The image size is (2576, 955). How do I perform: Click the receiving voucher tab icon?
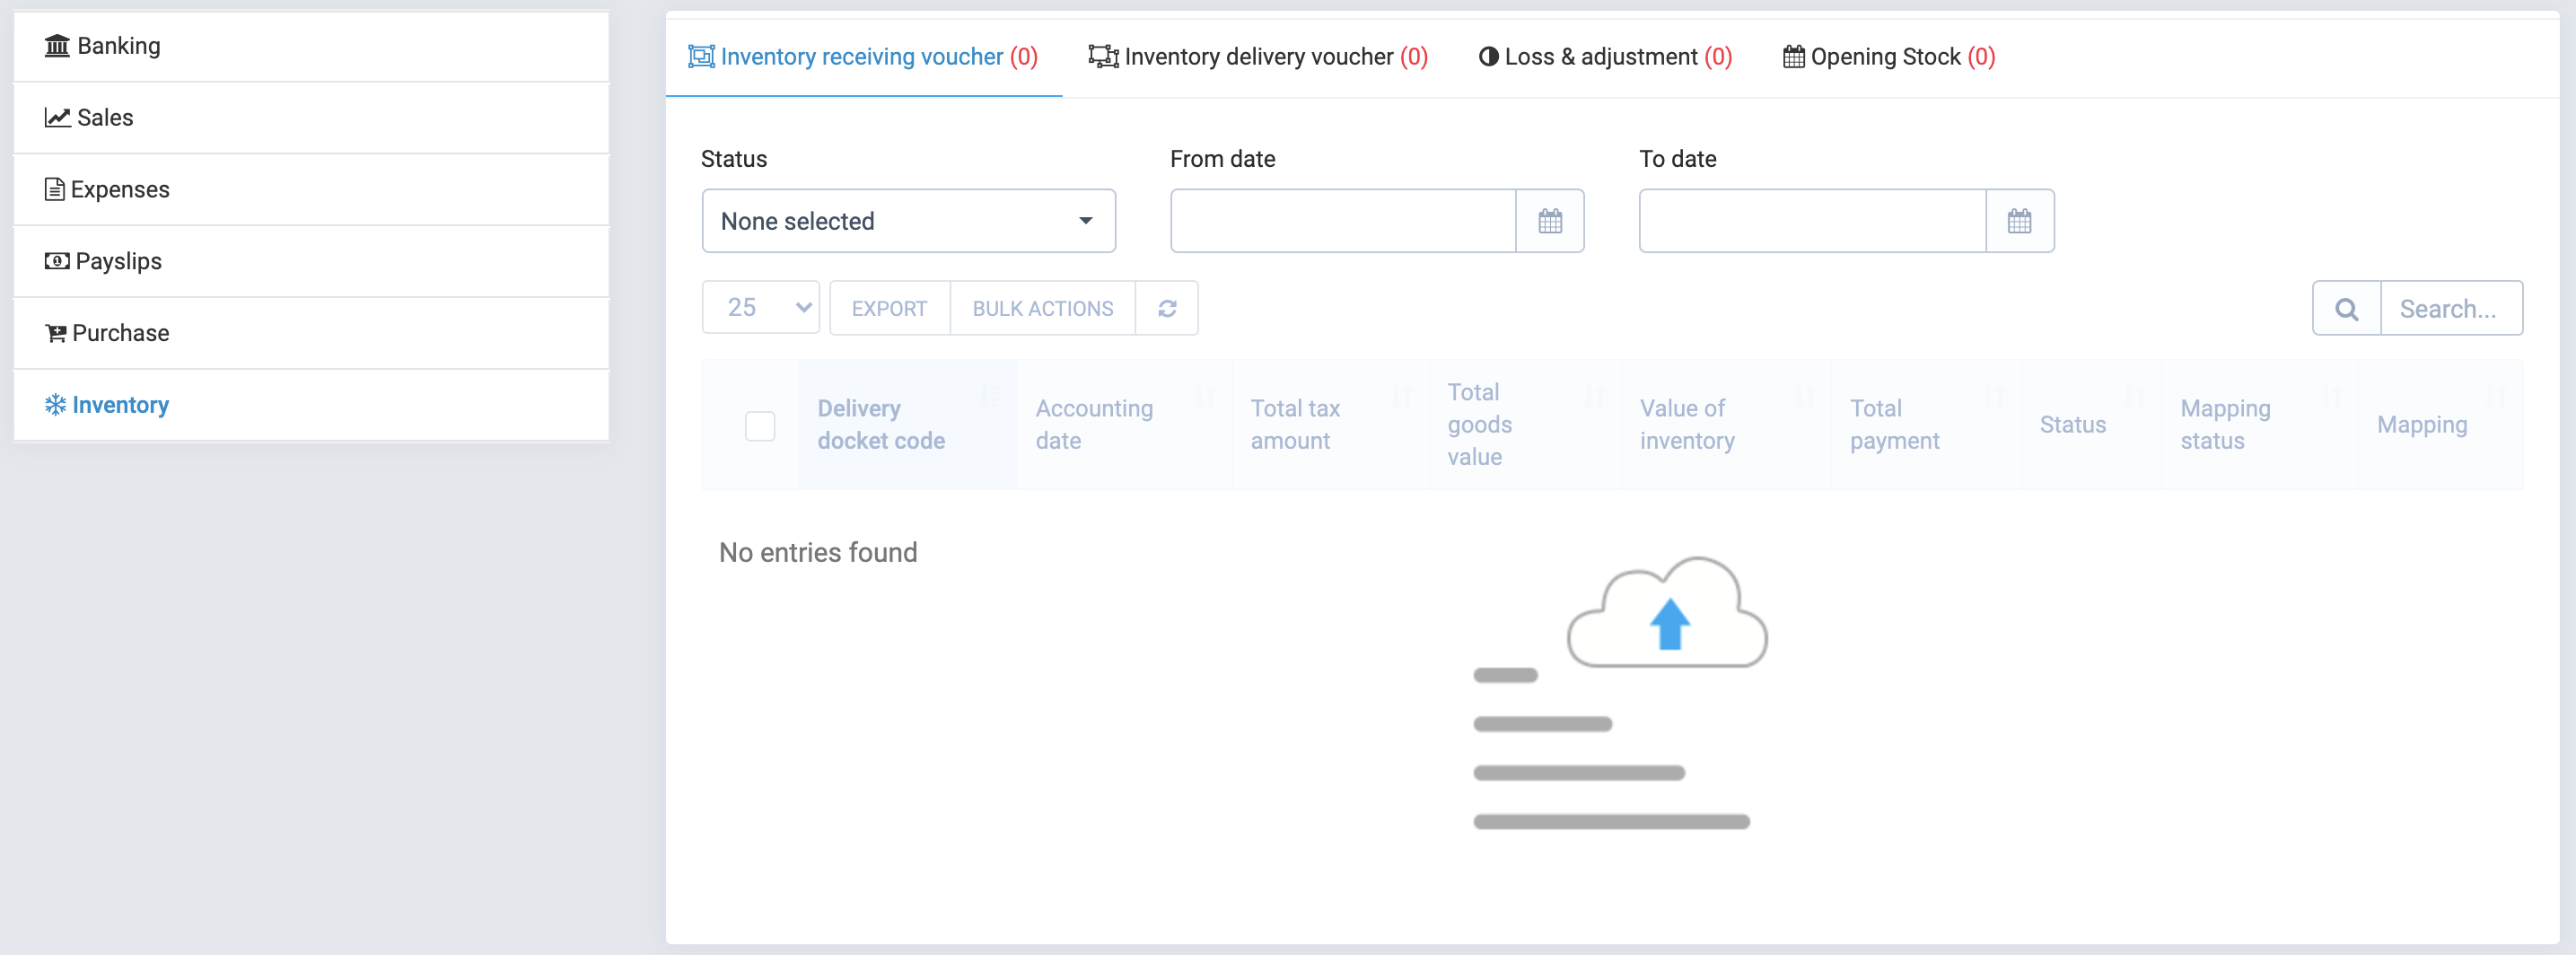[x=701, y=57]
